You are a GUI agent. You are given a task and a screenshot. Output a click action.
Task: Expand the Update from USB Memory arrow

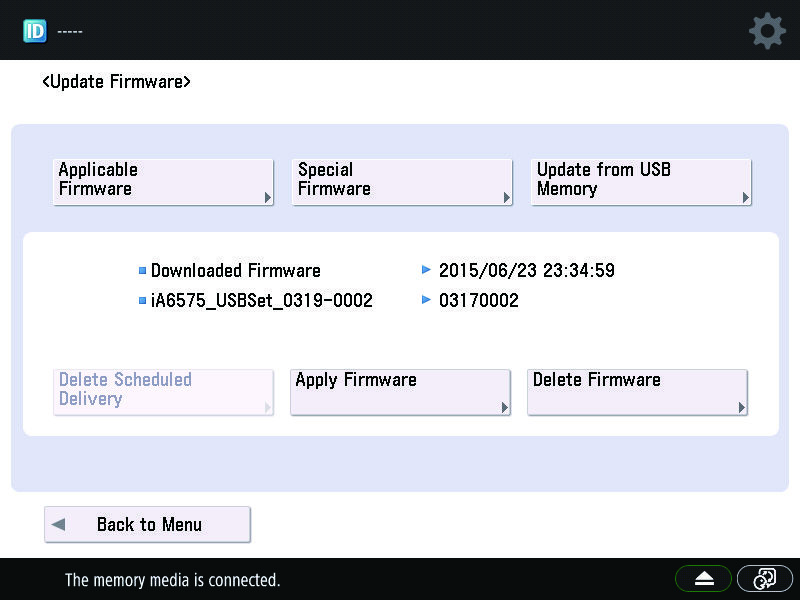[745, 197]
